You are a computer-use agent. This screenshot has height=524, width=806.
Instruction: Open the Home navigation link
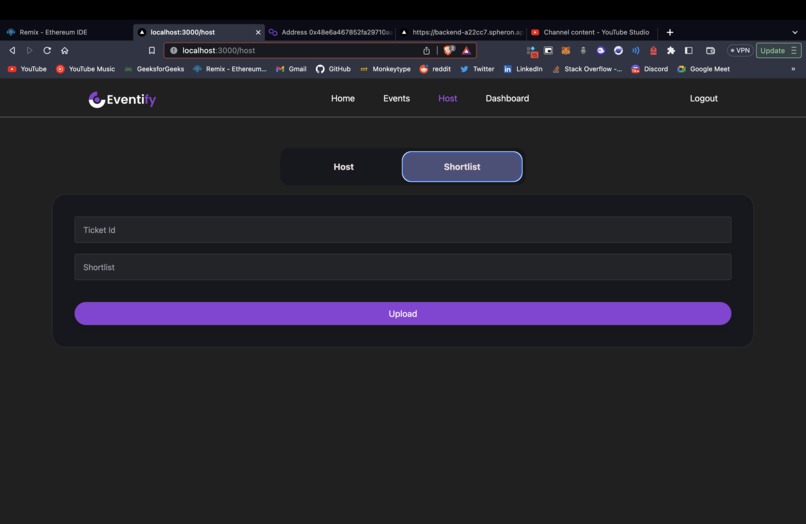coord(343,98)
